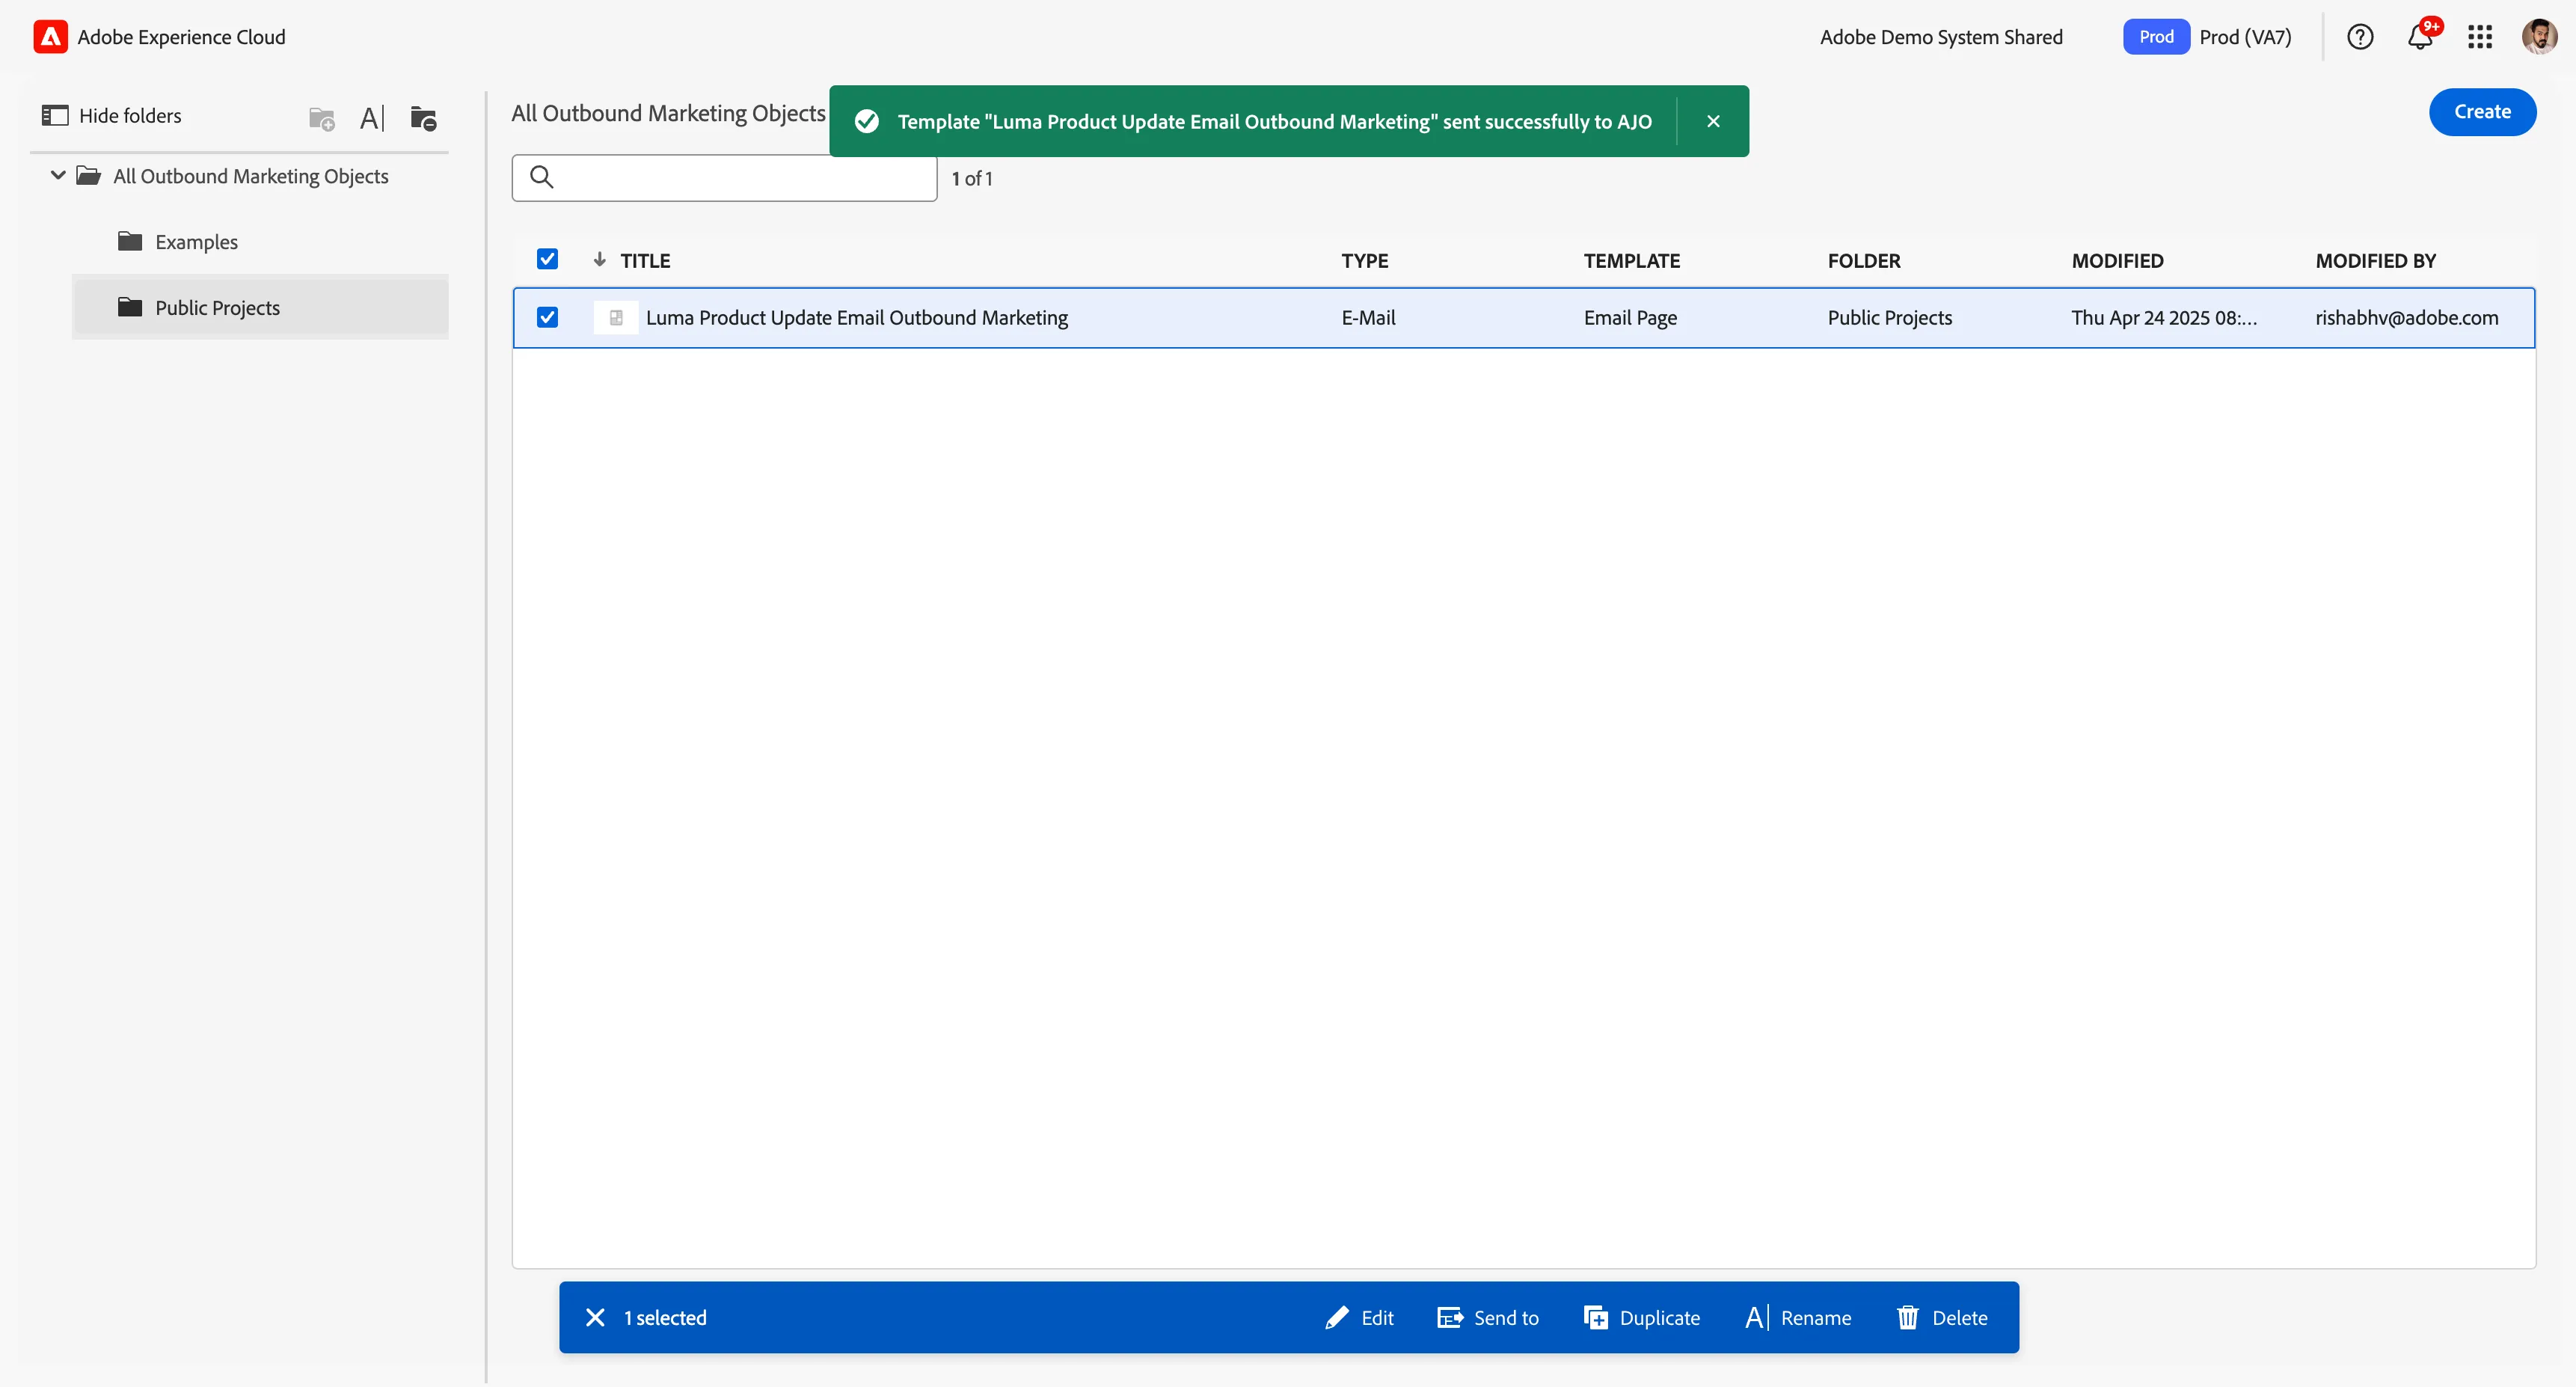
Task: Sort by the TITLE column arrow
Action: tap(599, 260)
